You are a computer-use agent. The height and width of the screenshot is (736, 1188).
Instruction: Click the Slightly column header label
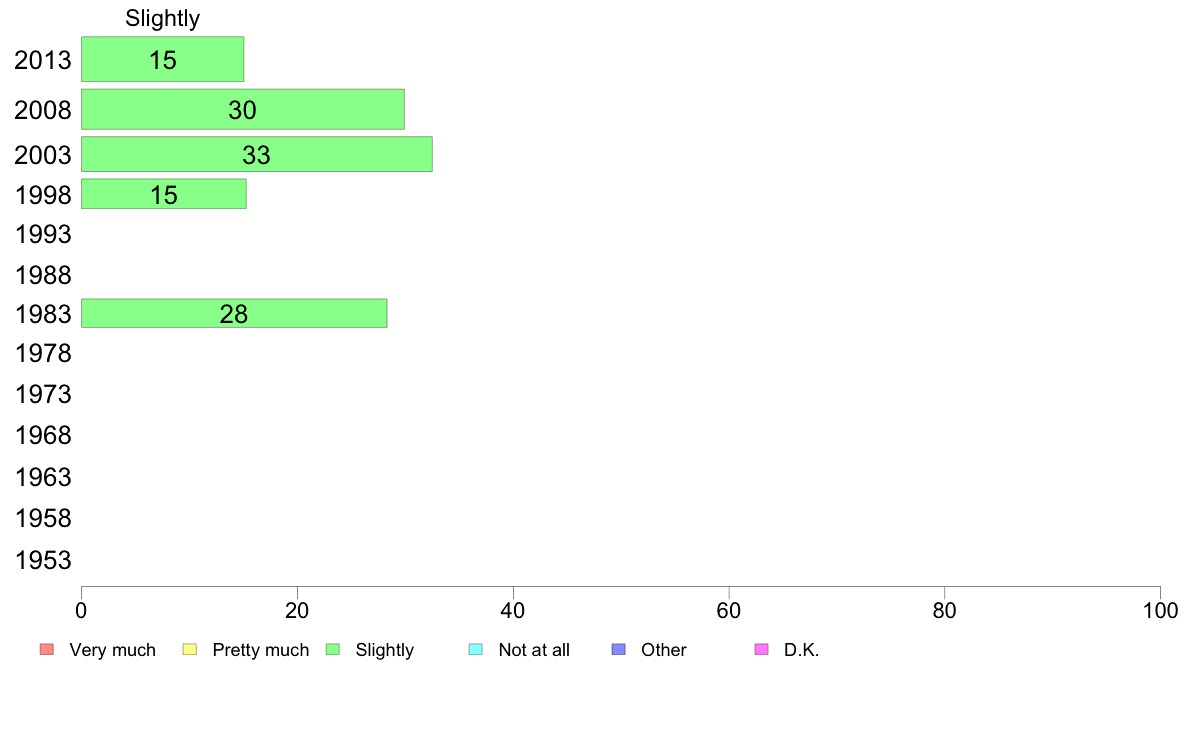(x=162, y=18)
